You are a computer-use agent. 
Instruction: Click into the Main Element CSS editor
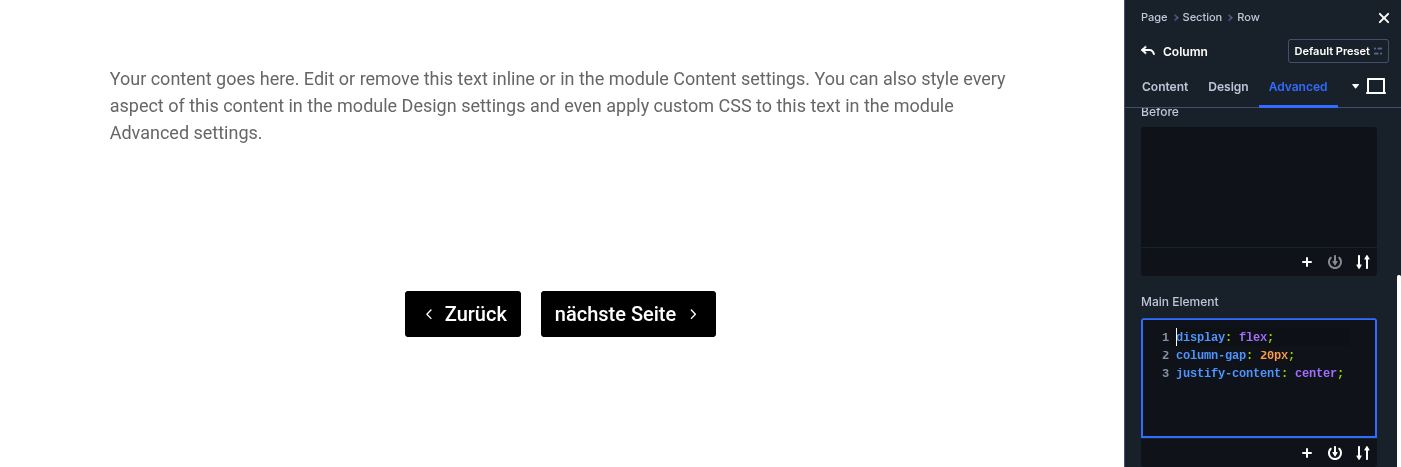1258,400
